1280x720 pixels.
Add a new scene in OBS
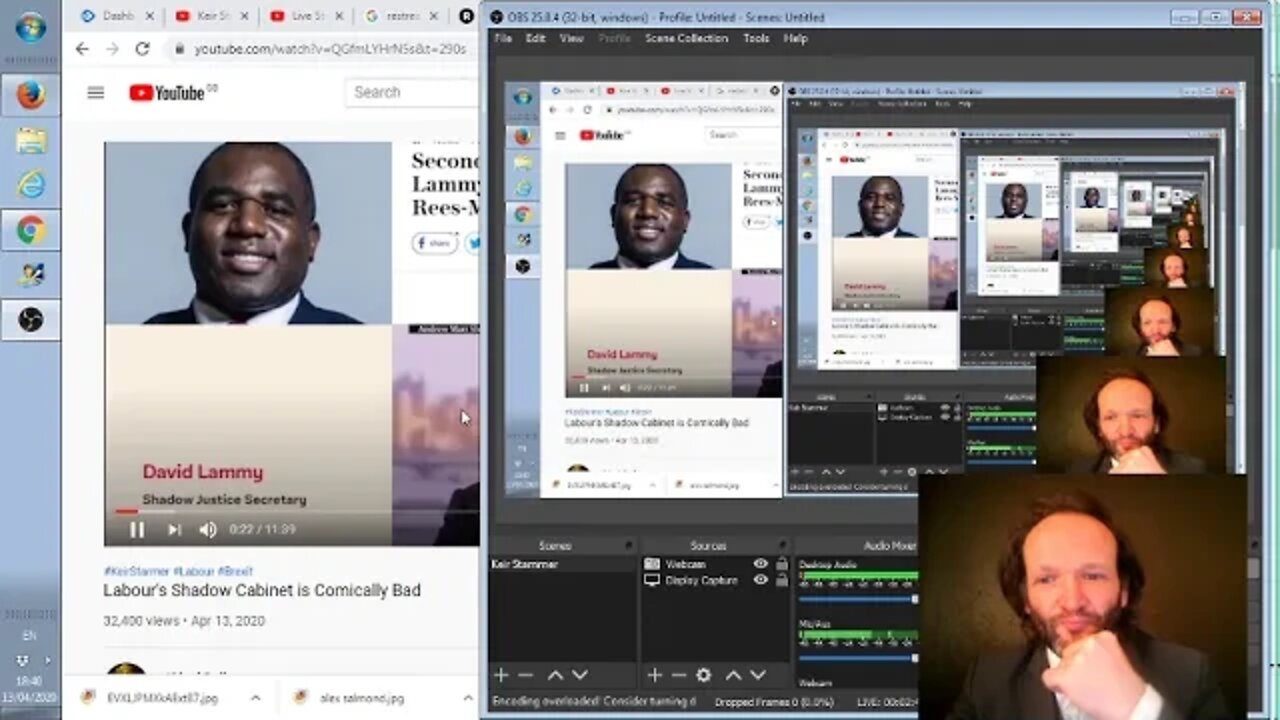[501, 675]
